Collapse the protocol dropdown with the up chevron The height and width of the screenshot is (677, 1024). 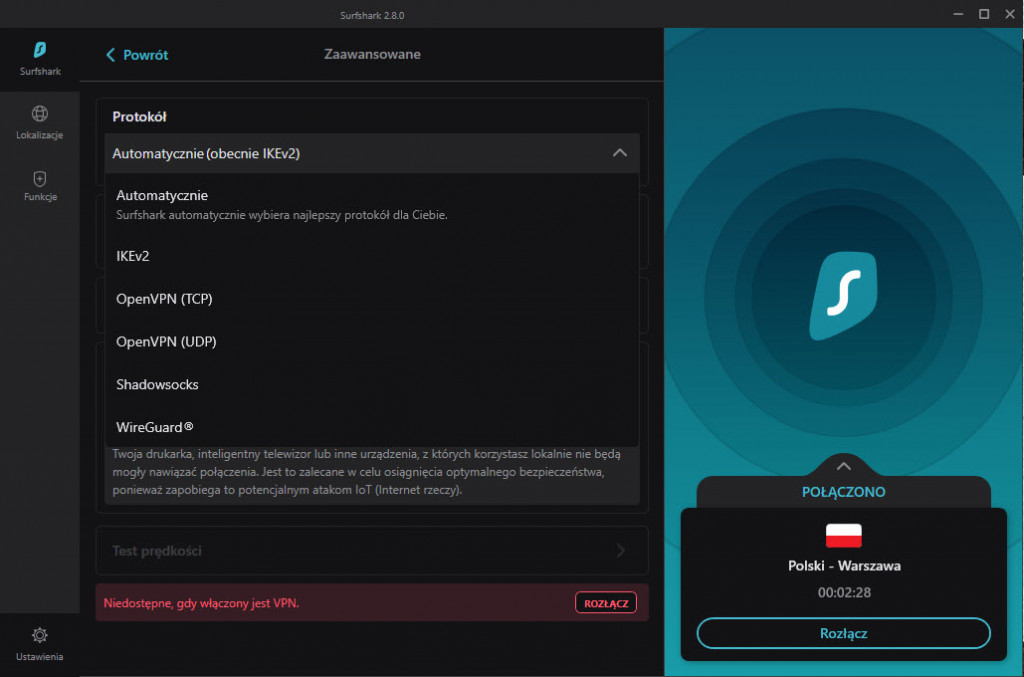pyautogui.click(x=620, y=153)
